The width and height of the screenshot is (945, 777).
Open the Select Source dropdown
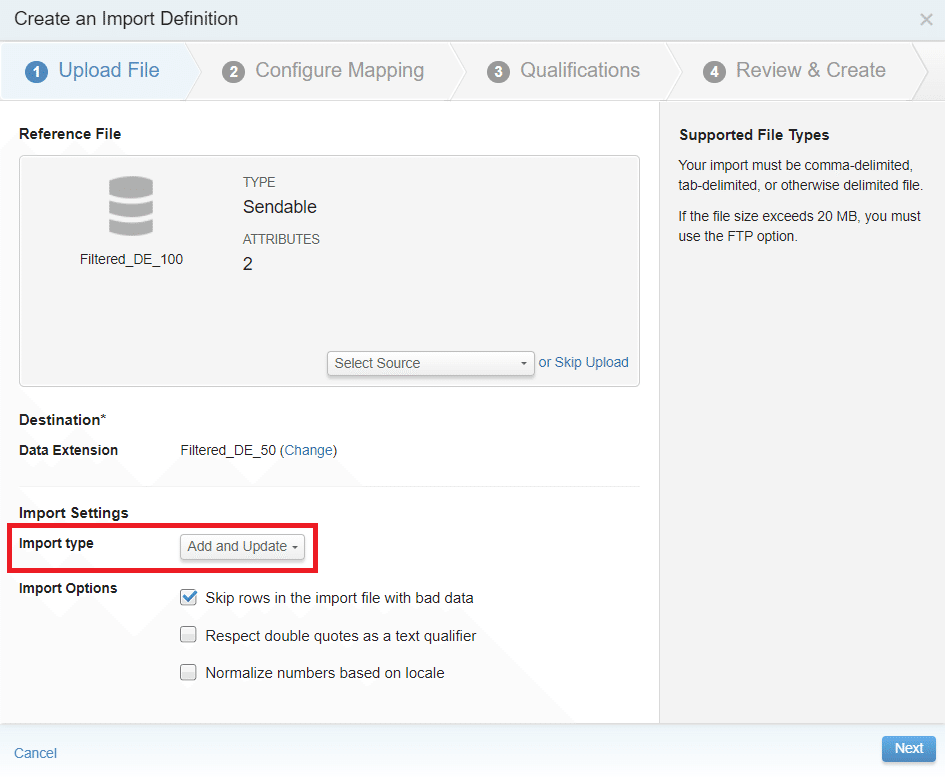pyautogui.click(x=430, y=363)
